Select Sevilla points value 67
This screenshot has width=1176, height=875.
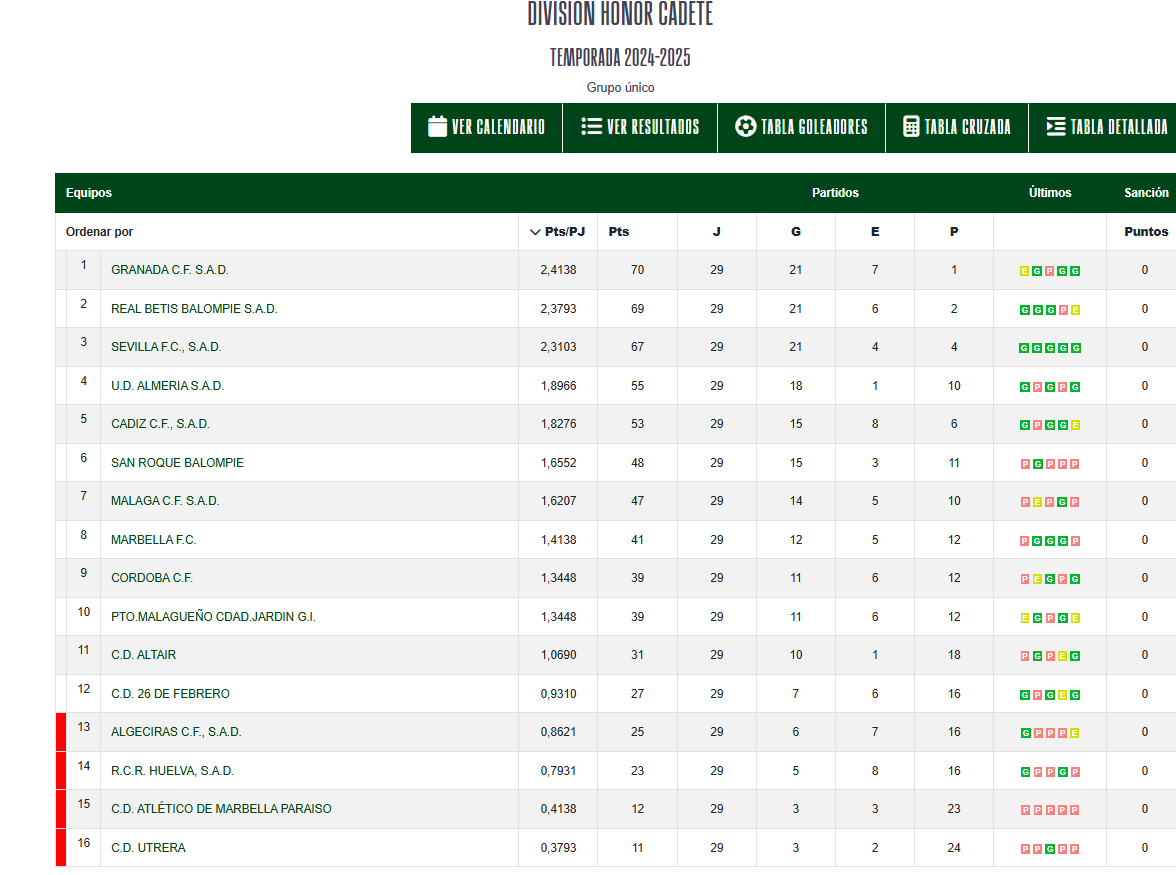coord(638,347)
